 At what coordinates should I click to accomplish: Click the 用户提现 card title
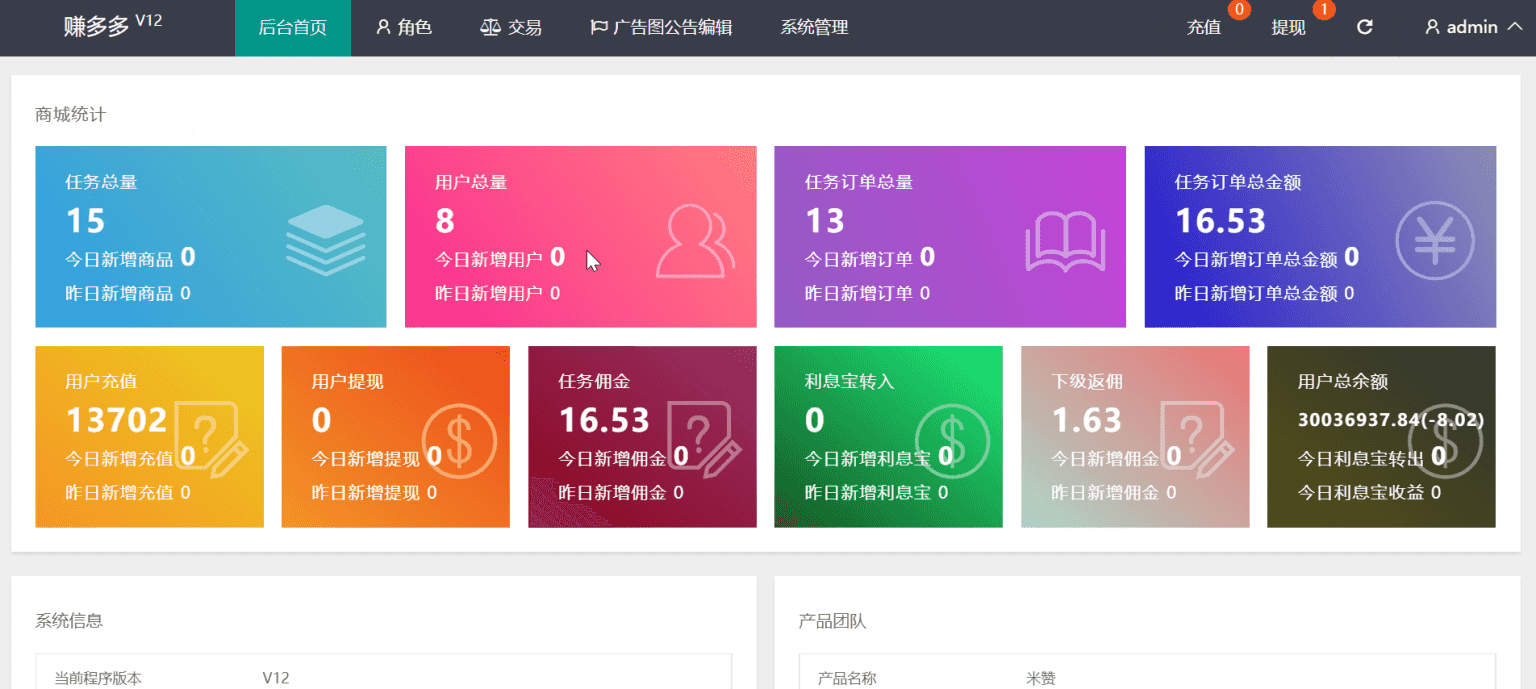tap(347, 381)
